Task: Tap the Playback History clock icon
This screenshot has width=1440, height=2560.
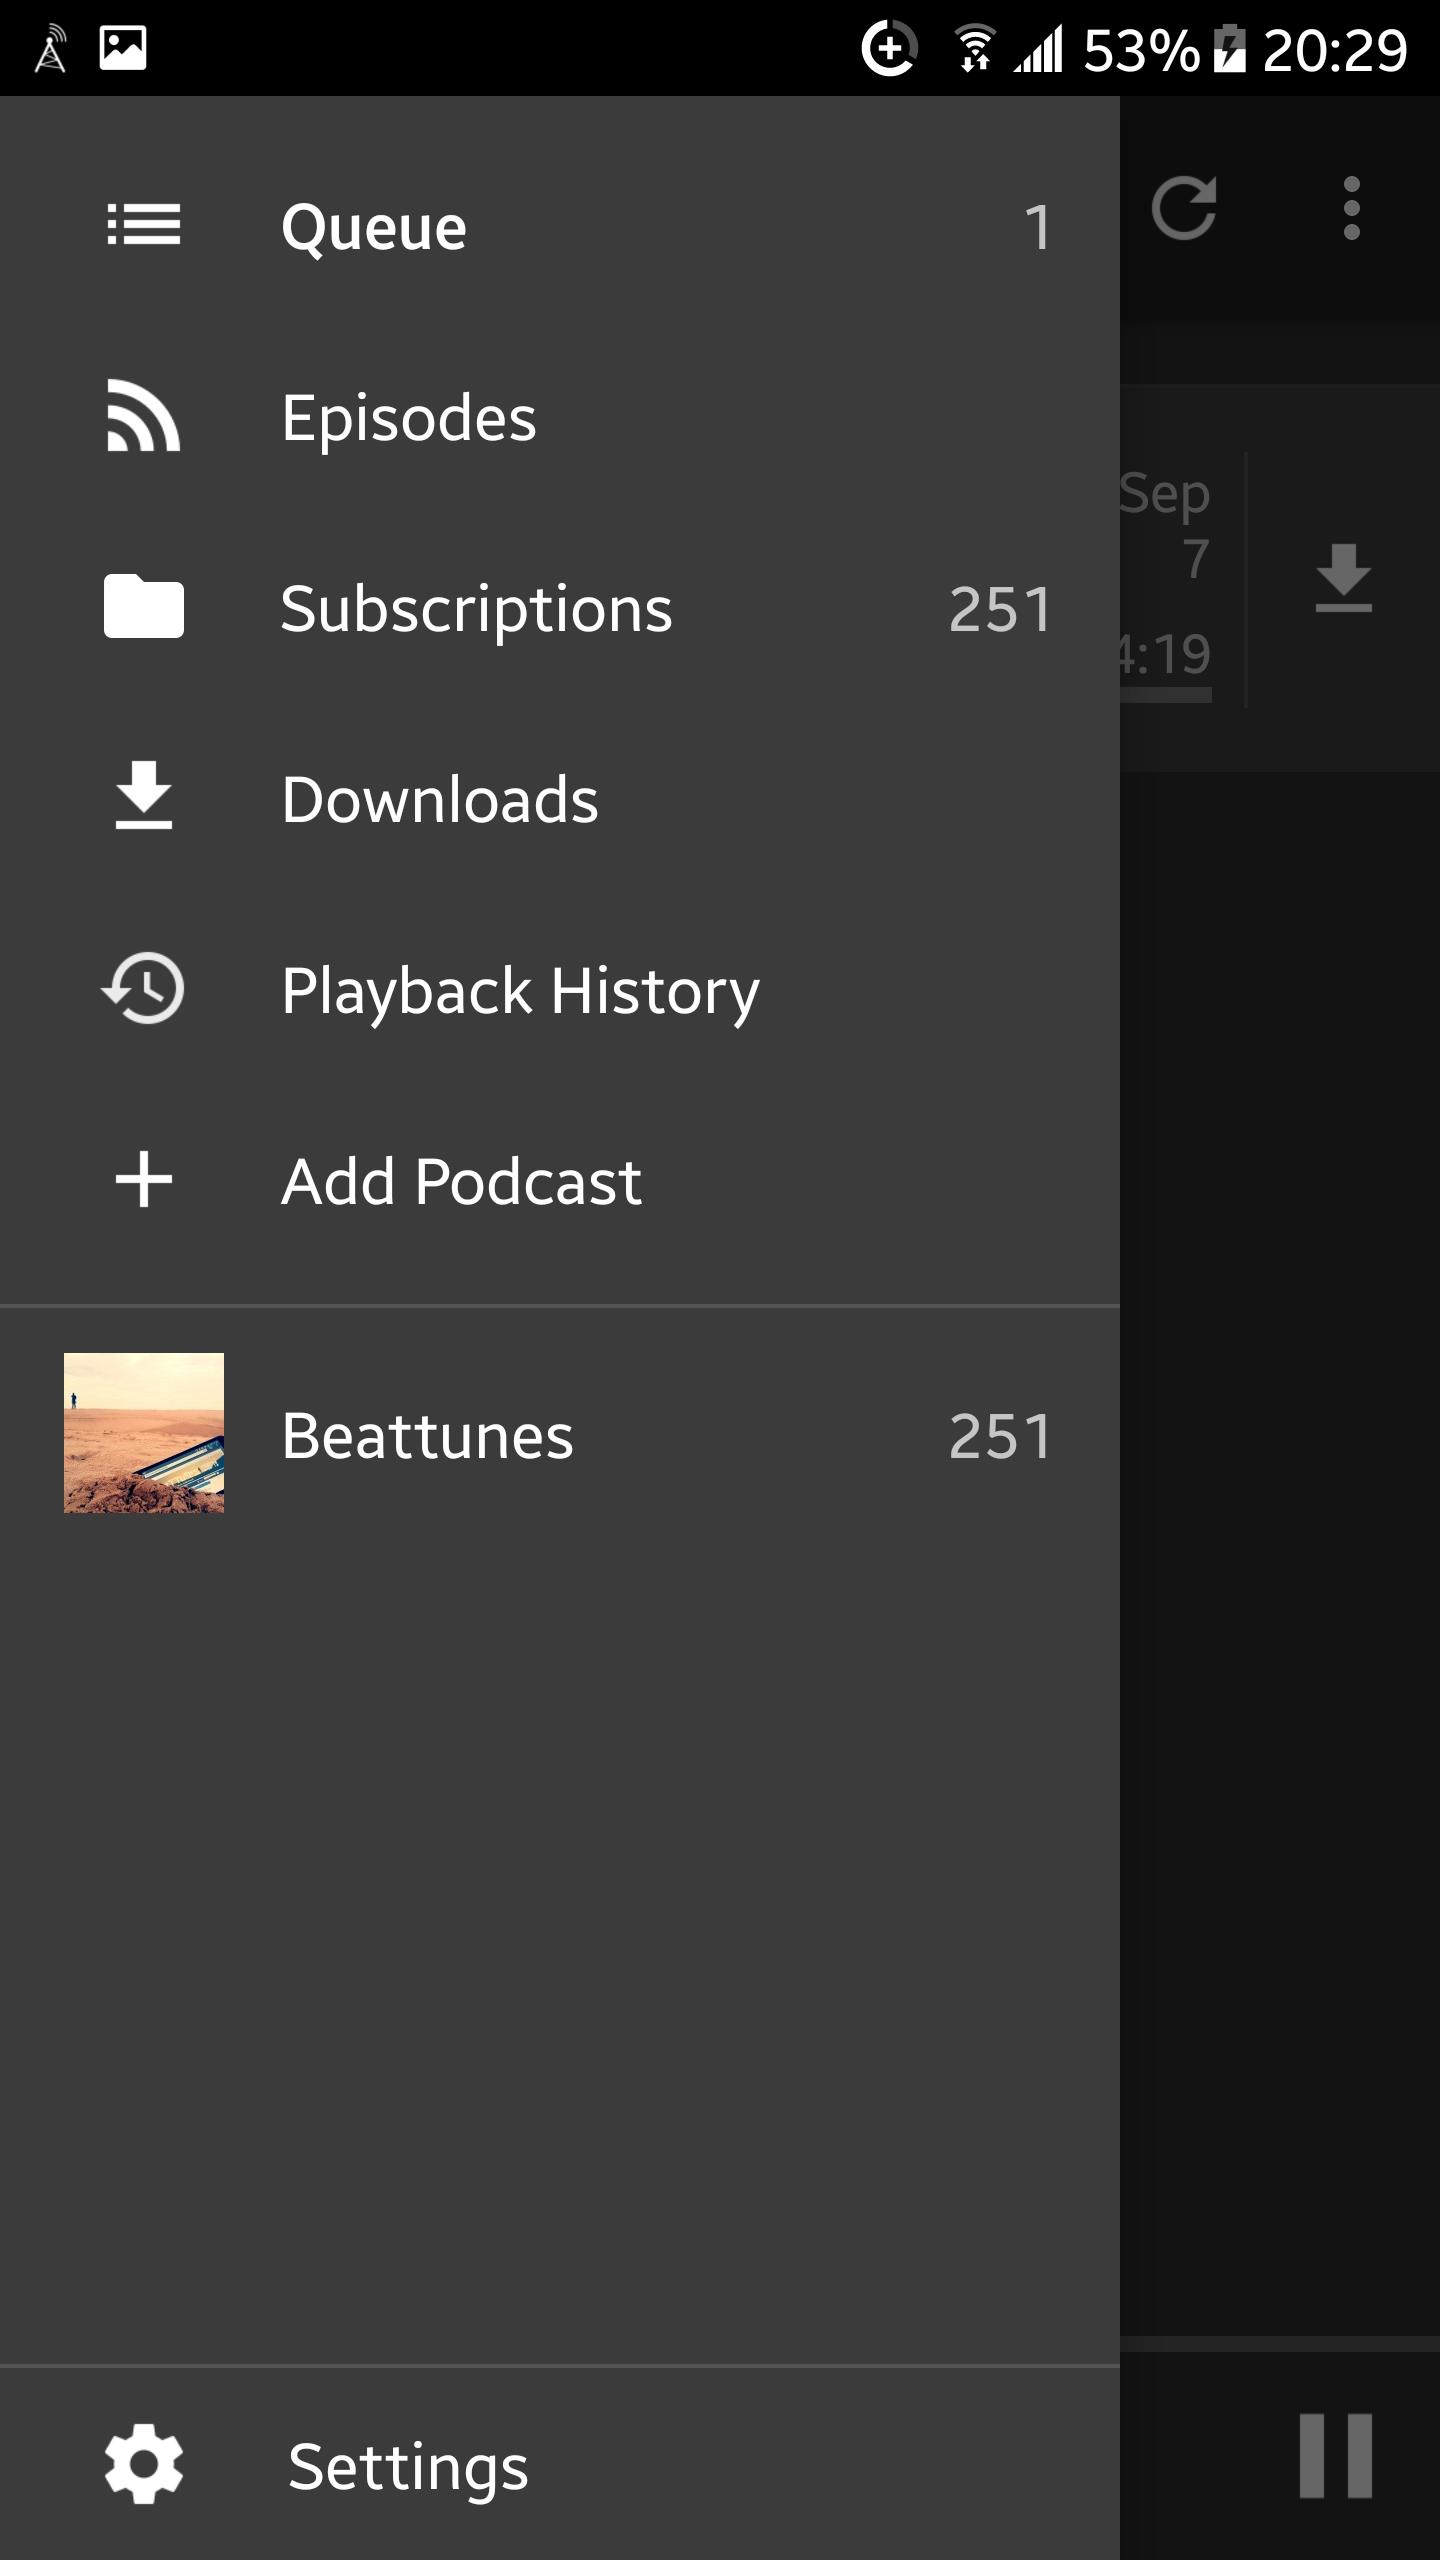Action: 144,988
